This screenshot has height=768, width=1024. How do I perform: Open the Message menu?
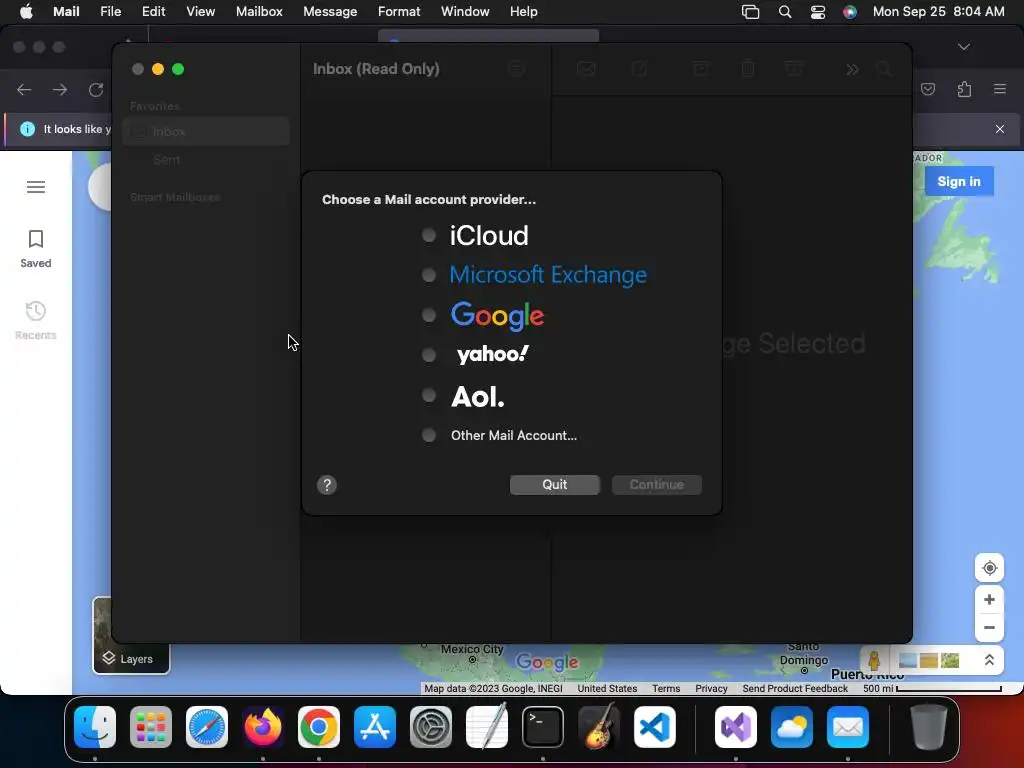[x=330, y=12]
